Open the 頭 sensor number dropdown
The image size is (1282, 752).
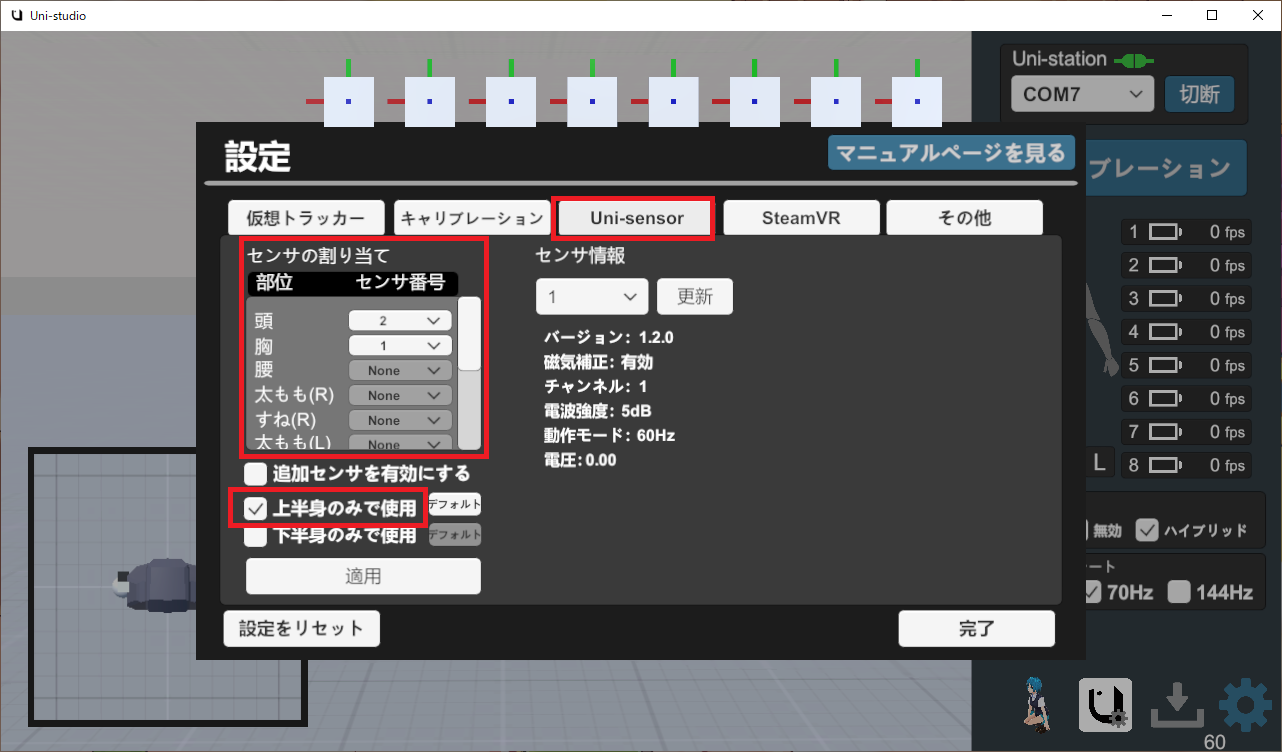coord(400,321)
